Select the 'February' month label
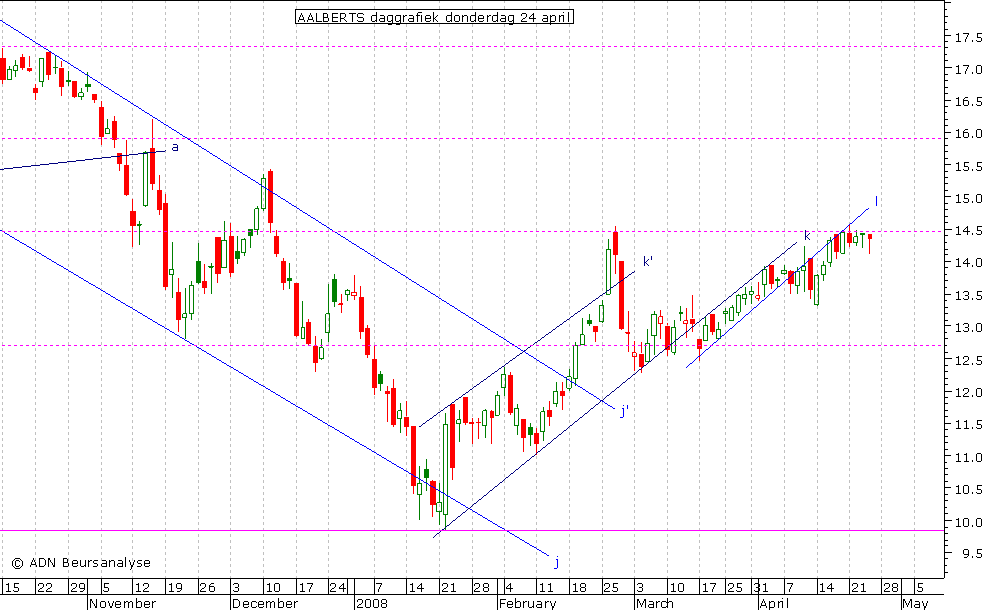This screenshot has width=985, height=610. tap(528, 604)
